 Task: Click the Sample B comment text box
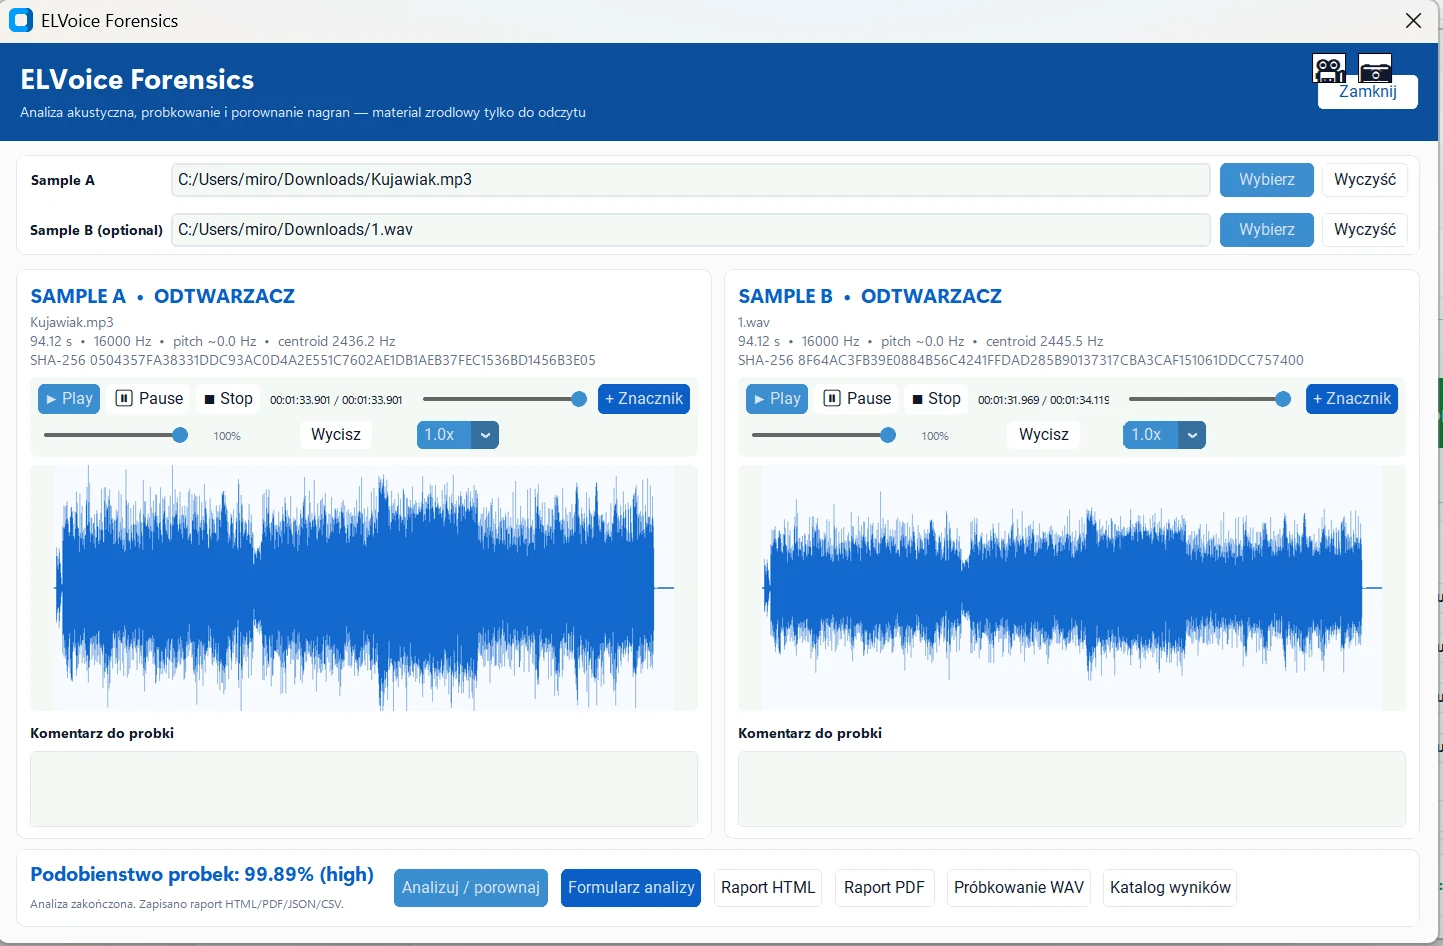[x=1072, y=789]
